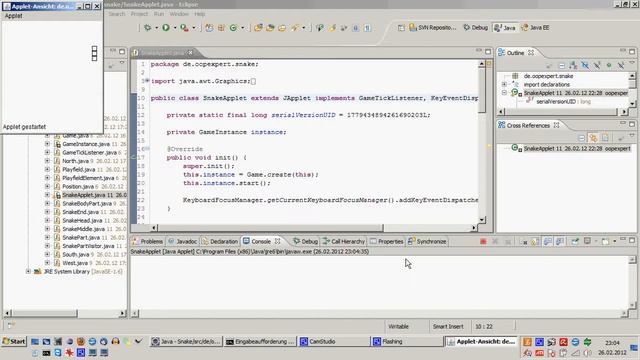Expand SnakeHead.java in the package tree
The width and height of the screenshot is (640, 360).
click(47, 220)
